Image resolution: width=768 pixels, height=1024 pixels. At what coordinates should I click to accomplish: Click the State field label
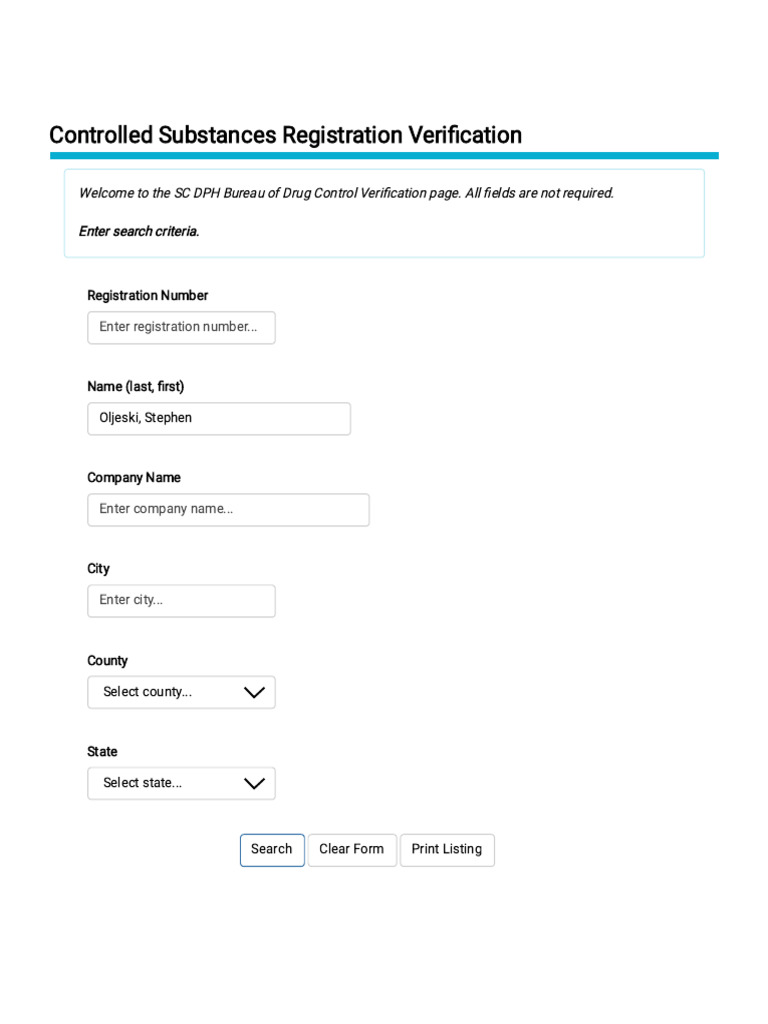pyautogui.click(x=102, y=751)
